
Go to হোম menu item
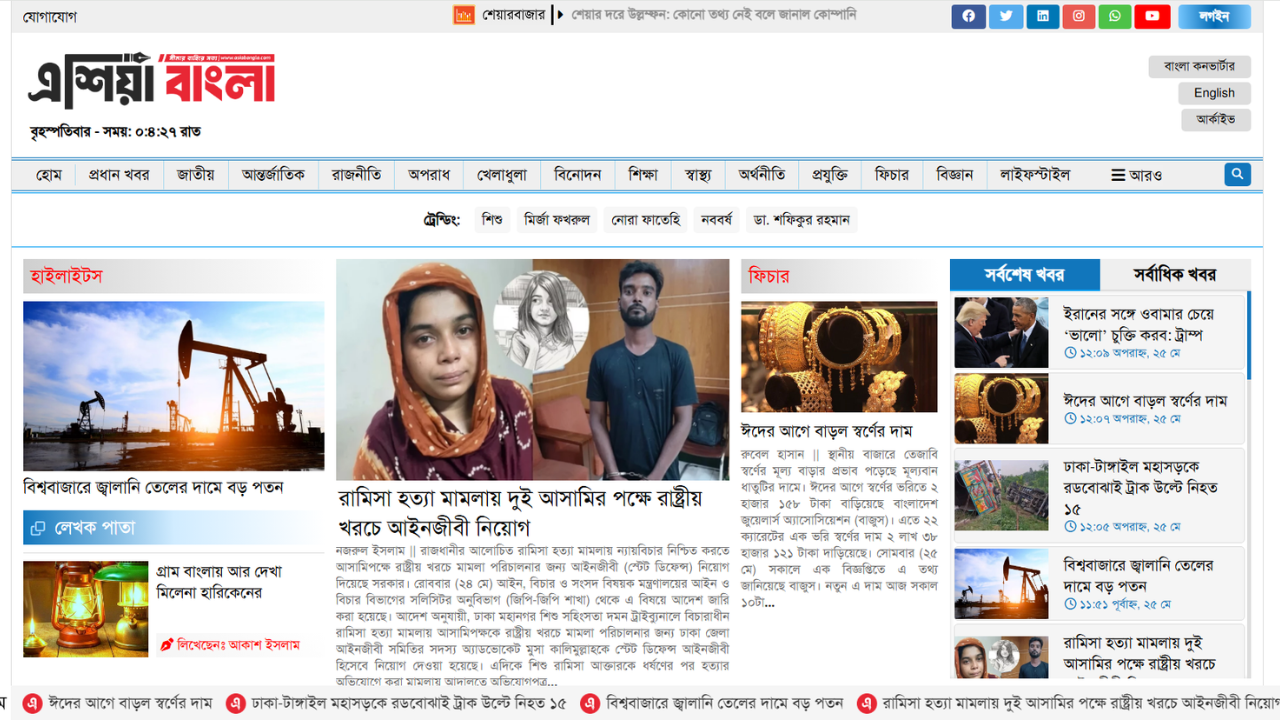coord(49,175)
